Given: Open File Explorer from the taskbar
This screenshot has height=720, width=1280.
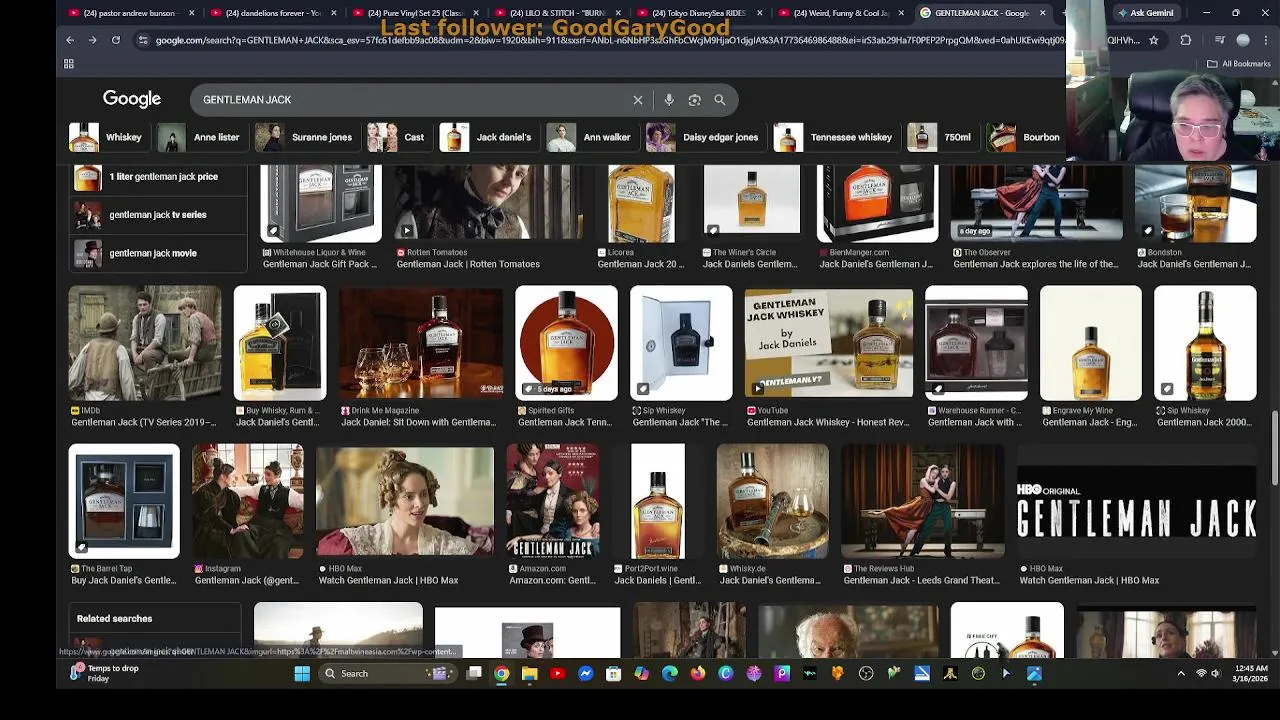Looking at the screenshot, I should [x=530, y=674].
